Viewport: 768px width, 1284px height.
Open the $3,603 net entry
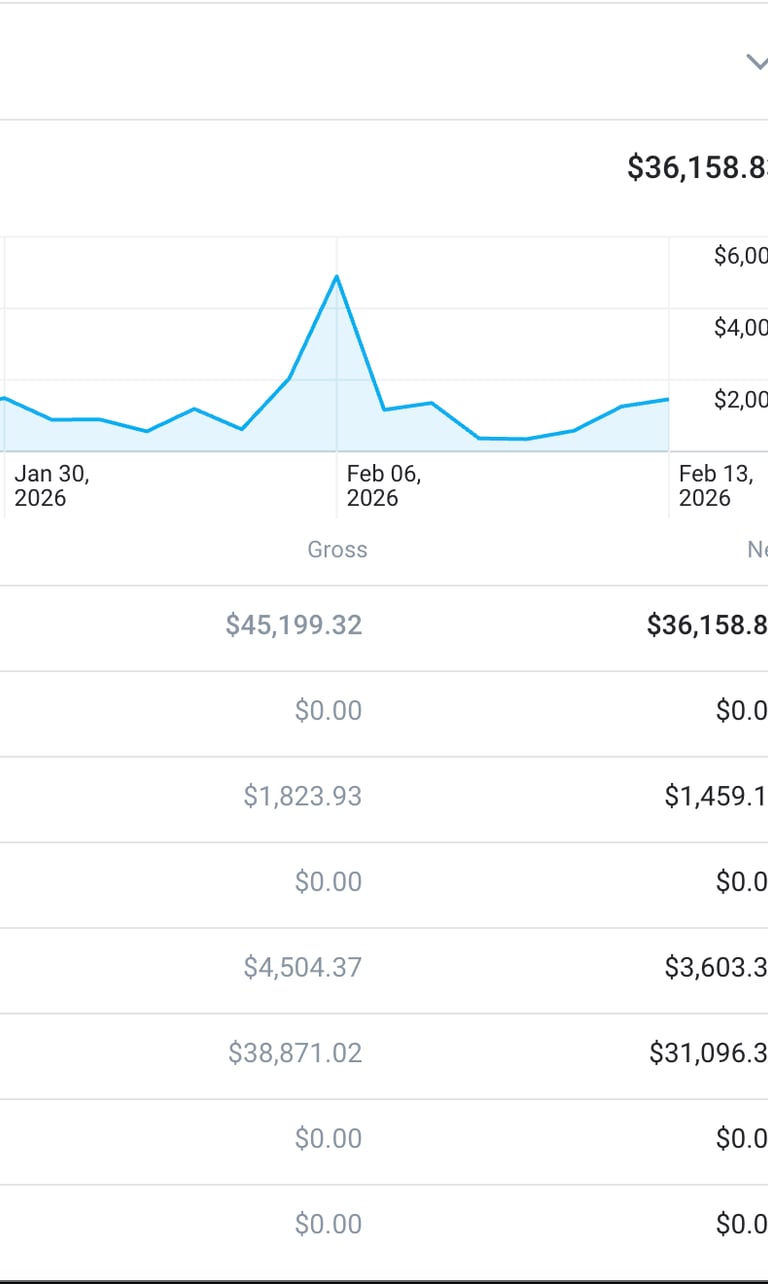pyautogui.click(x=716, y=968)
